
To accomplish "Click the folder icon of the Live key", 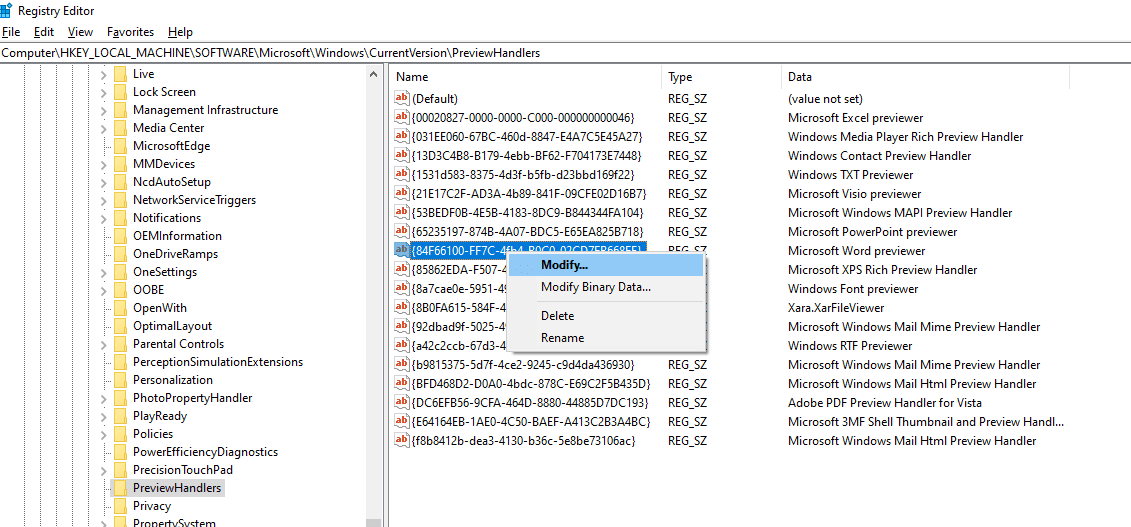I will (120, 74).
